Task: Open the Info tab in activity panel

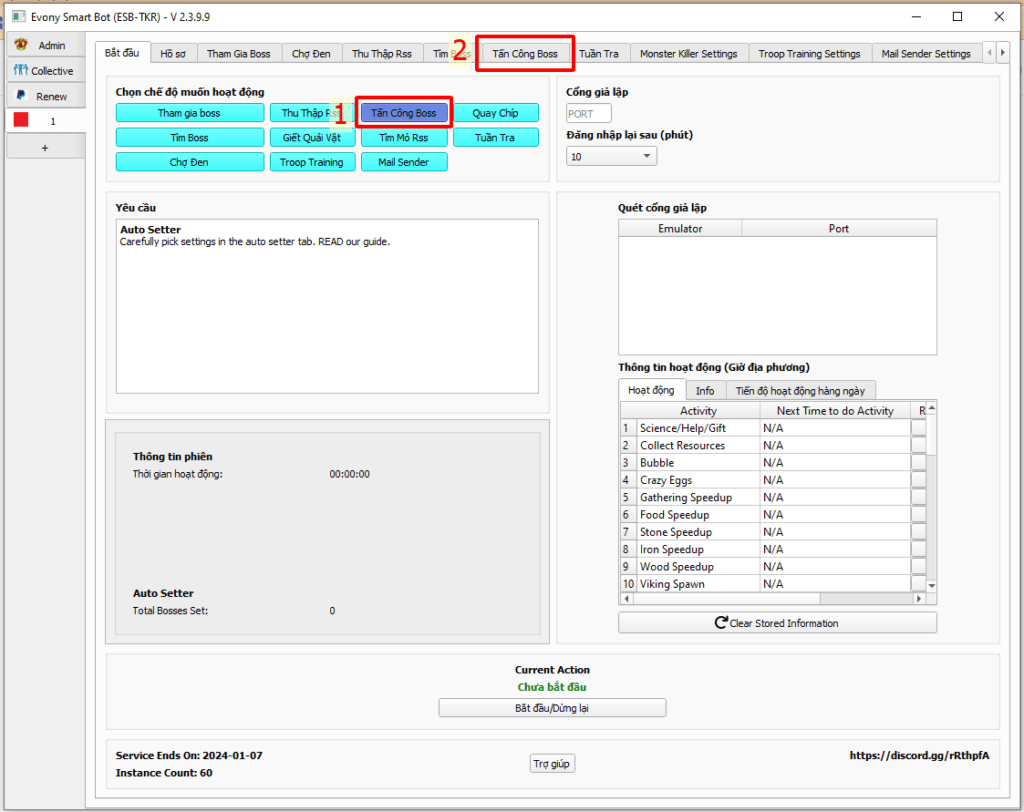Action: point(704,391)
